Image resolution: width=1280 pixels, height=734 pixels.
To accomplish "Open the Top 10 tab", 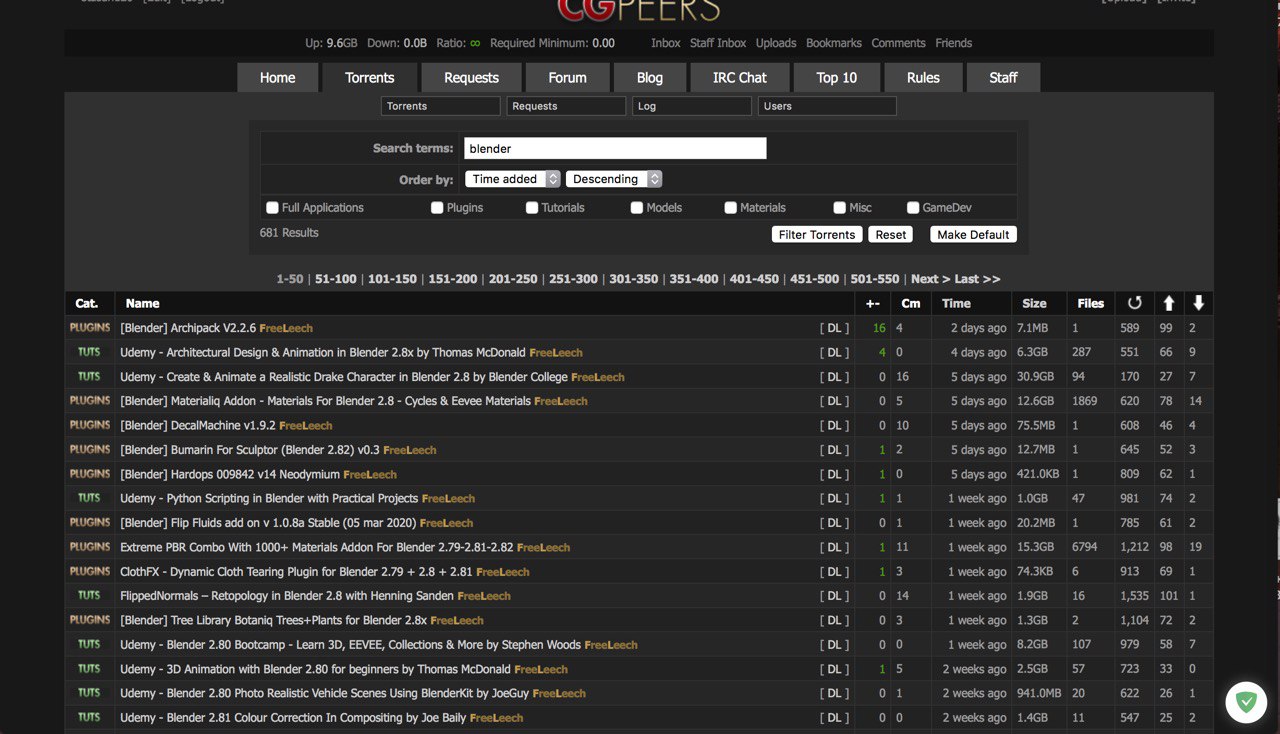I will point(837,77).
